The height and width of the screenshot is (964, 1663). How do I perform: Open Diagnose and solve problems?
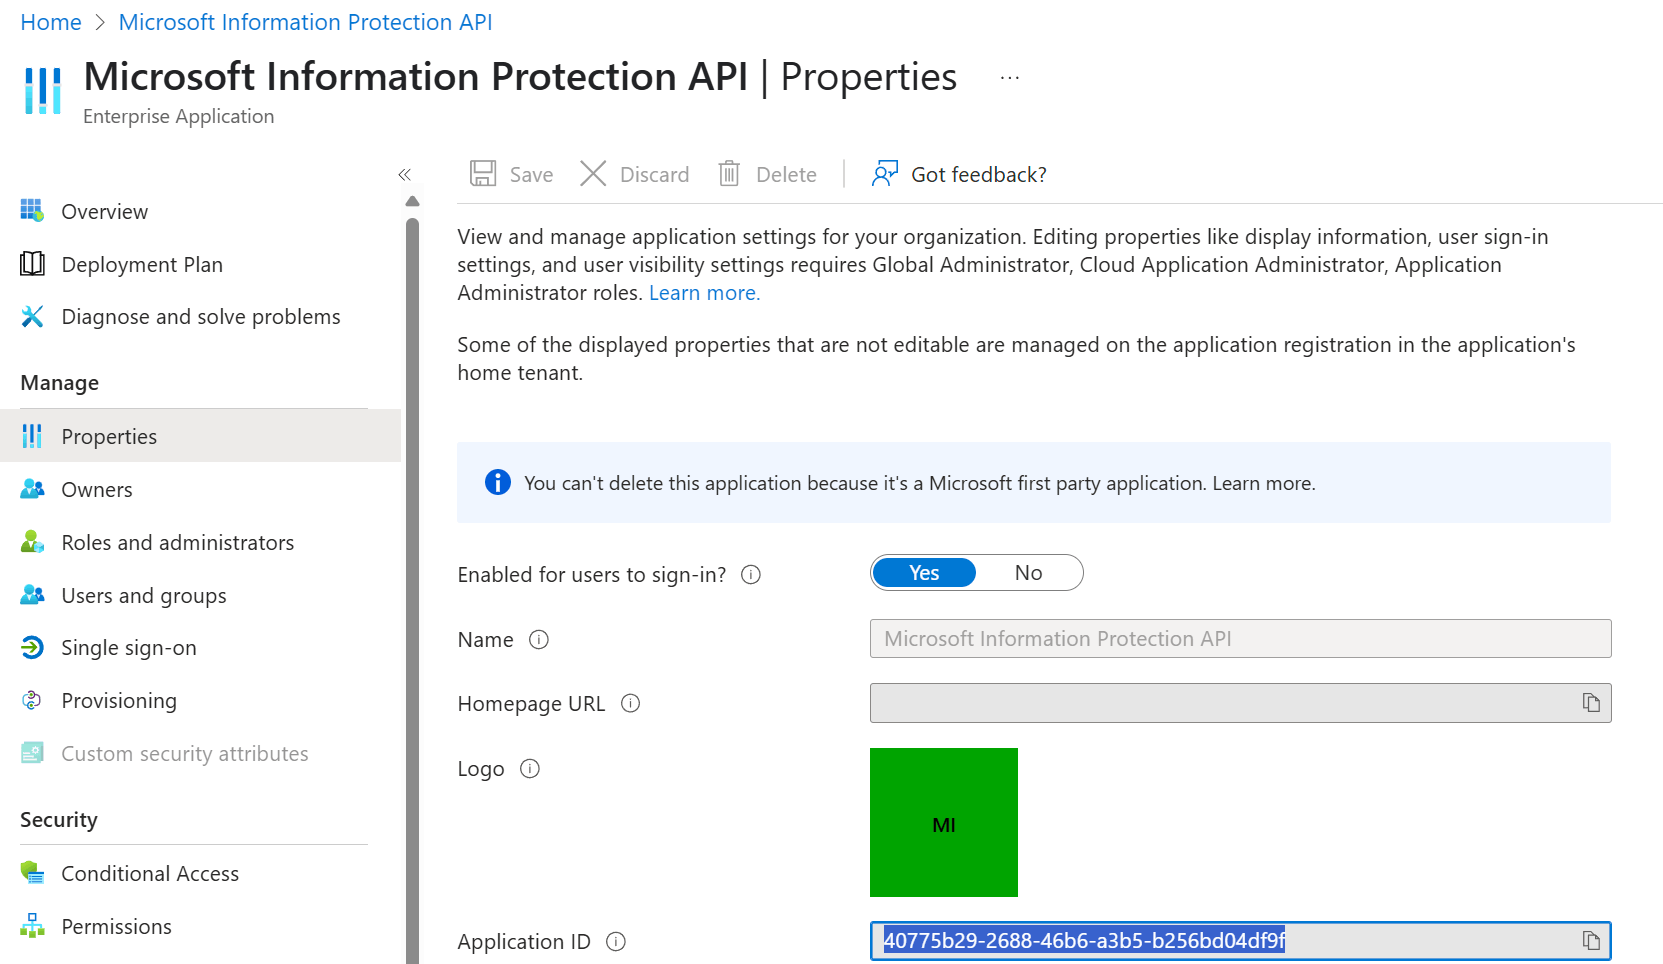201,316
